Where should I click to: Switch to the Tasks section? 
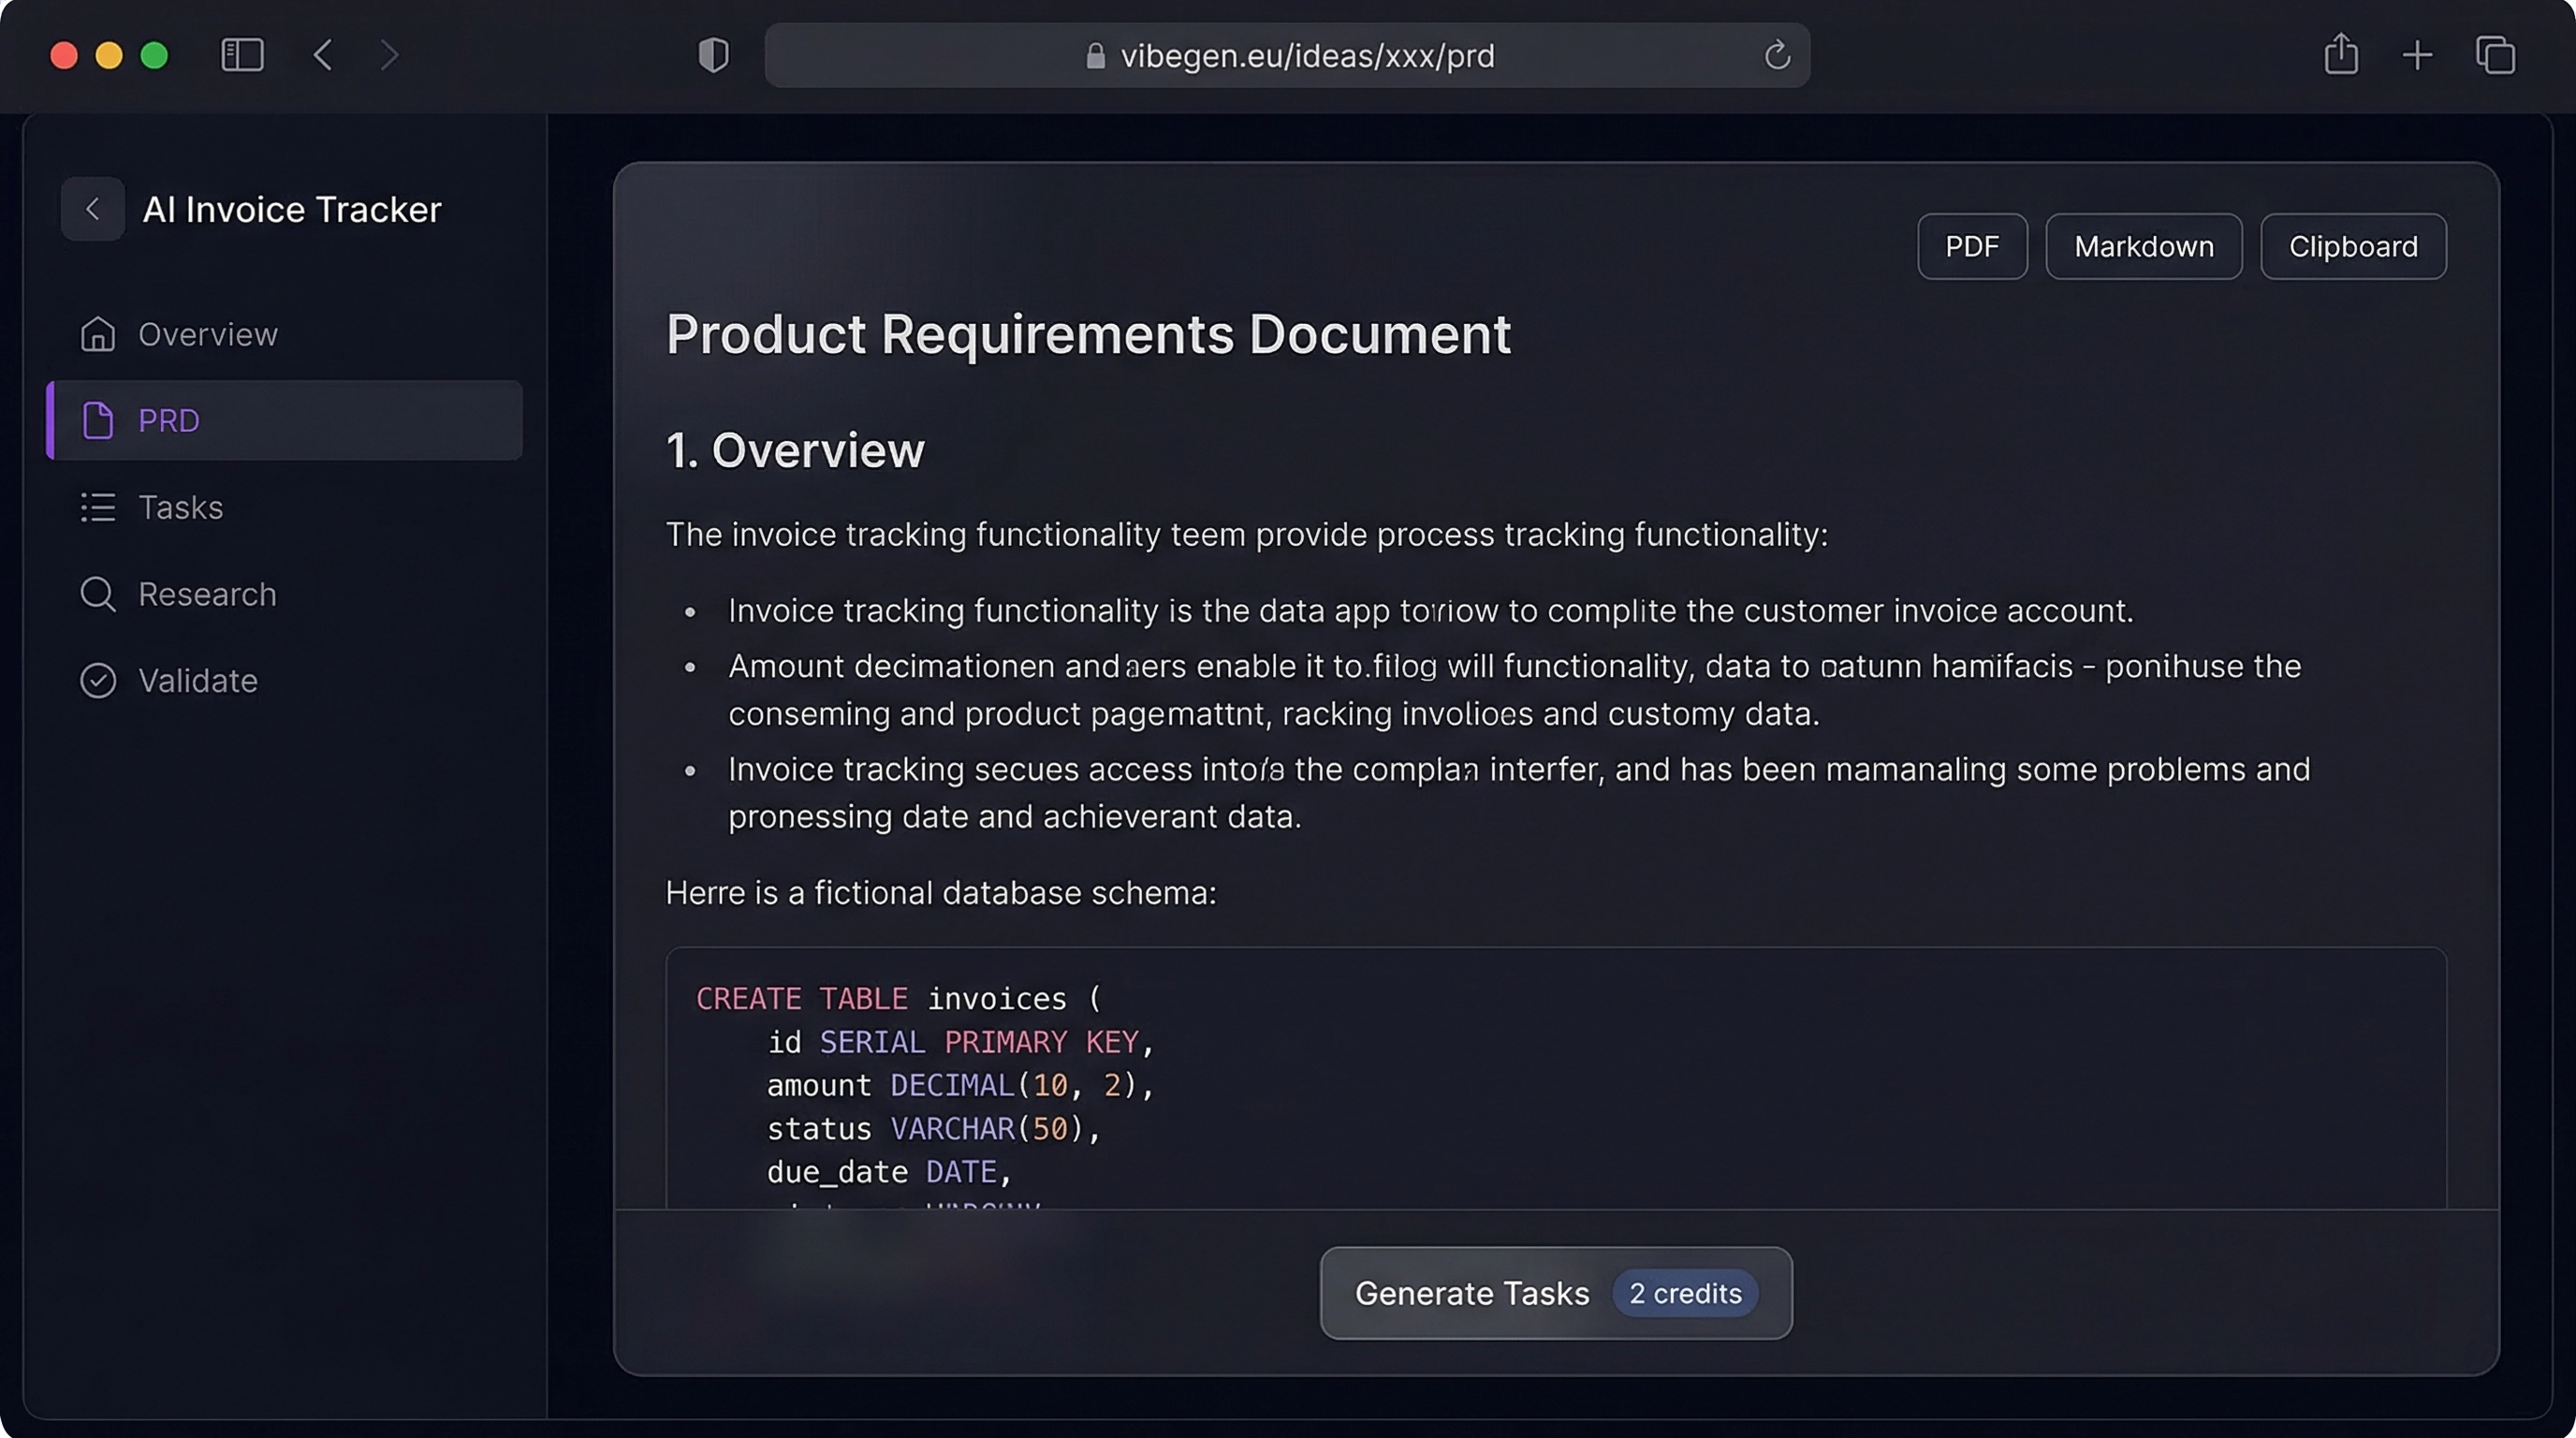pyautogui.click(x=181, y=507)
